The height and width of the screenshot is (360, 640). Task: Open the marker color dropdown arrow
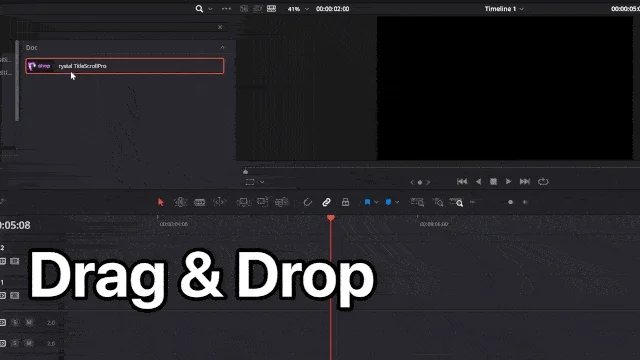tap(397, 202)
